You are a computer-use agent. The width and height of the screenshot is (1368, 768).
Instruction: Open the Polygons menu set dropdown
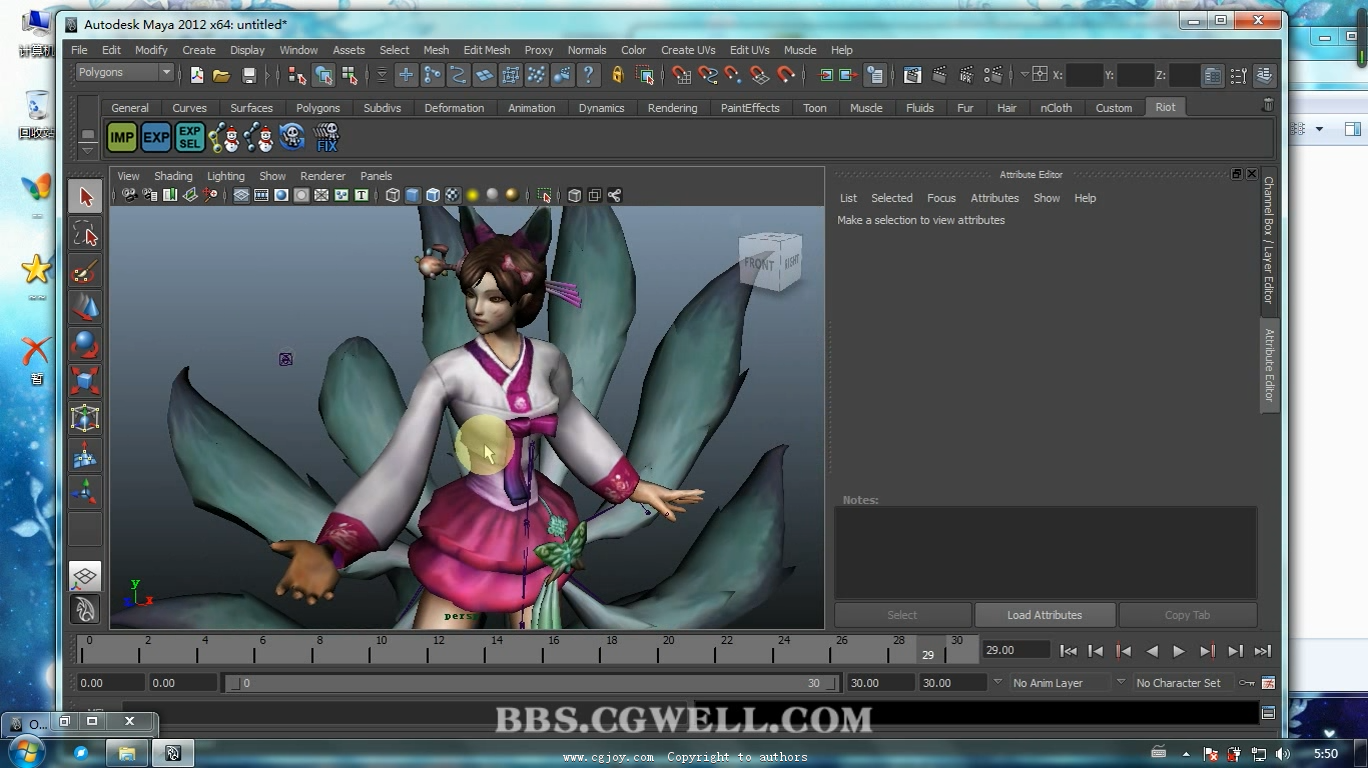125,73
